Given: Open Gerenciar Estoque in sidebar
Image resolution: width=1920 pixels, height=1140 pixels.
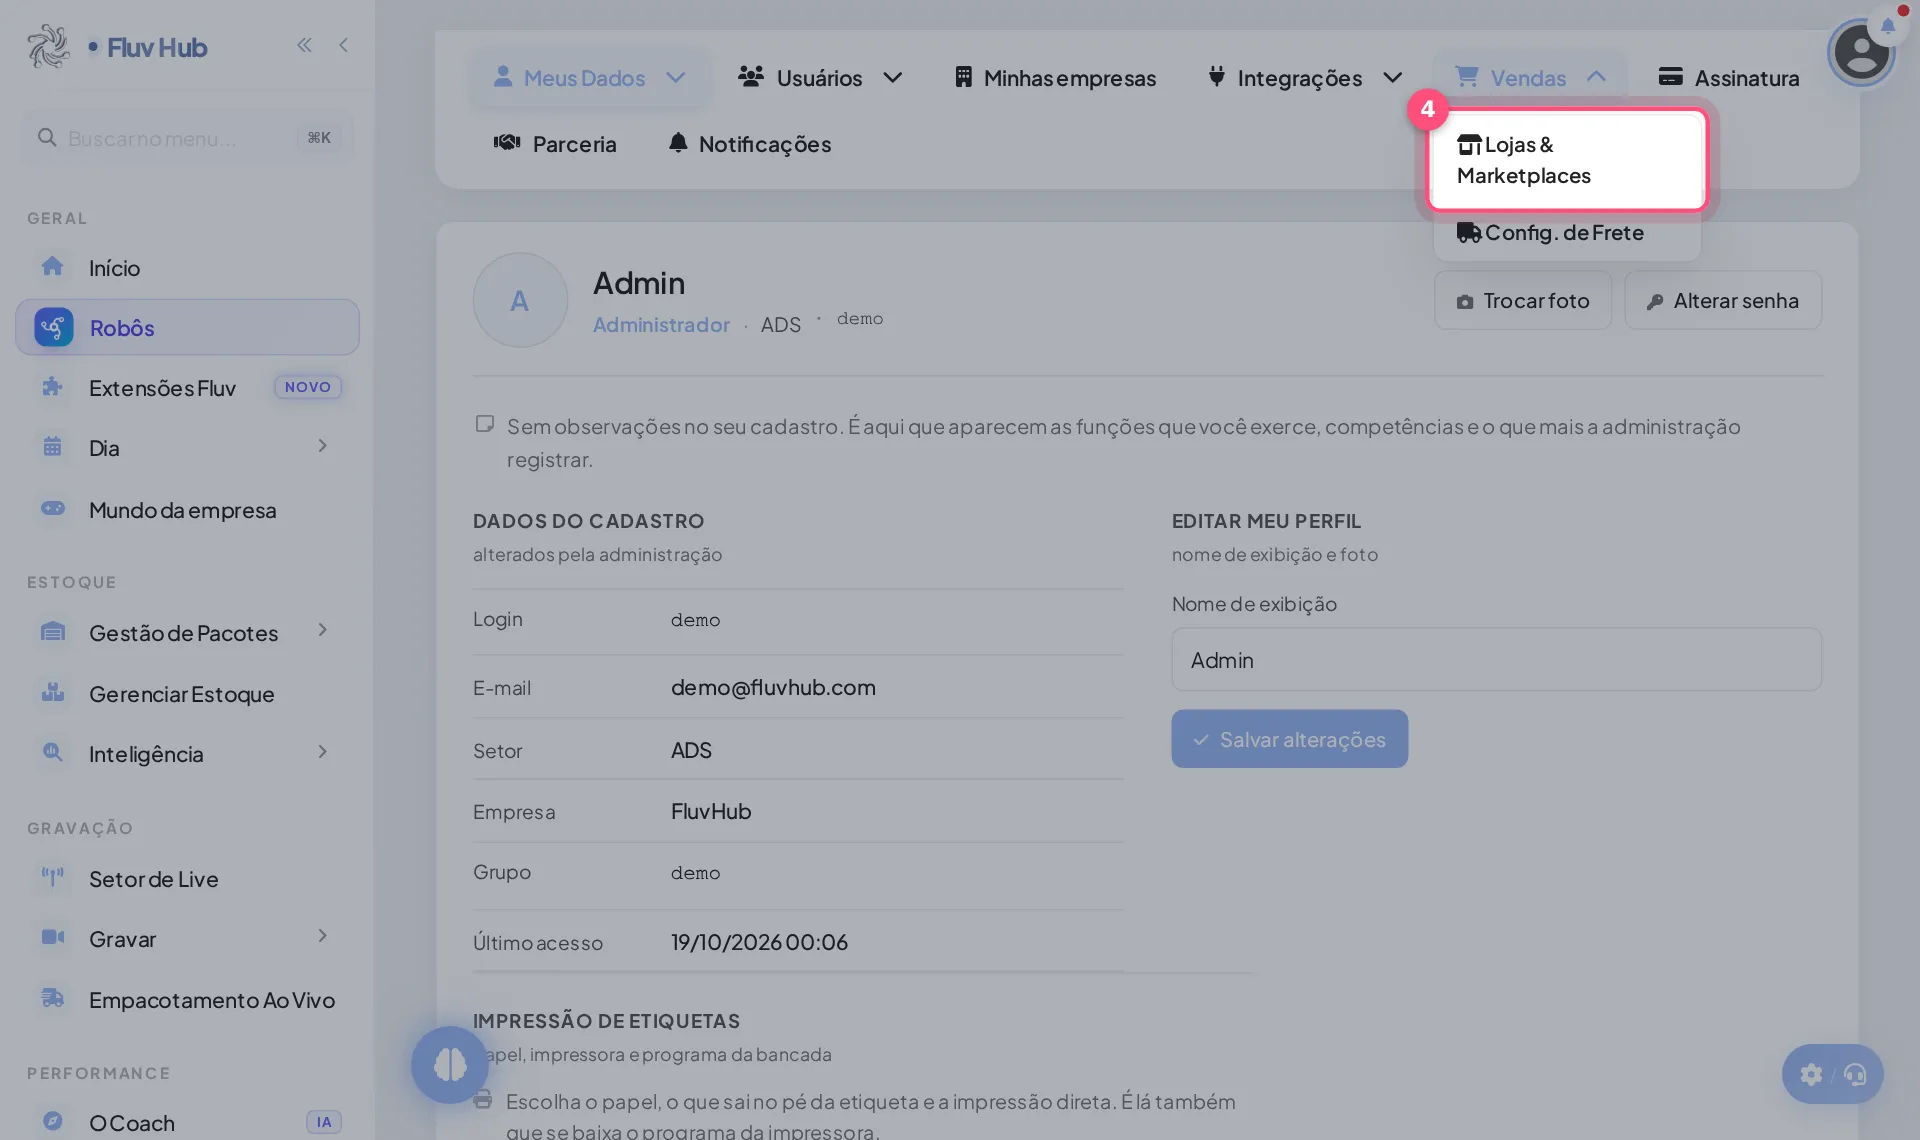Looking at the screenshot, I should tap(187, 694).
